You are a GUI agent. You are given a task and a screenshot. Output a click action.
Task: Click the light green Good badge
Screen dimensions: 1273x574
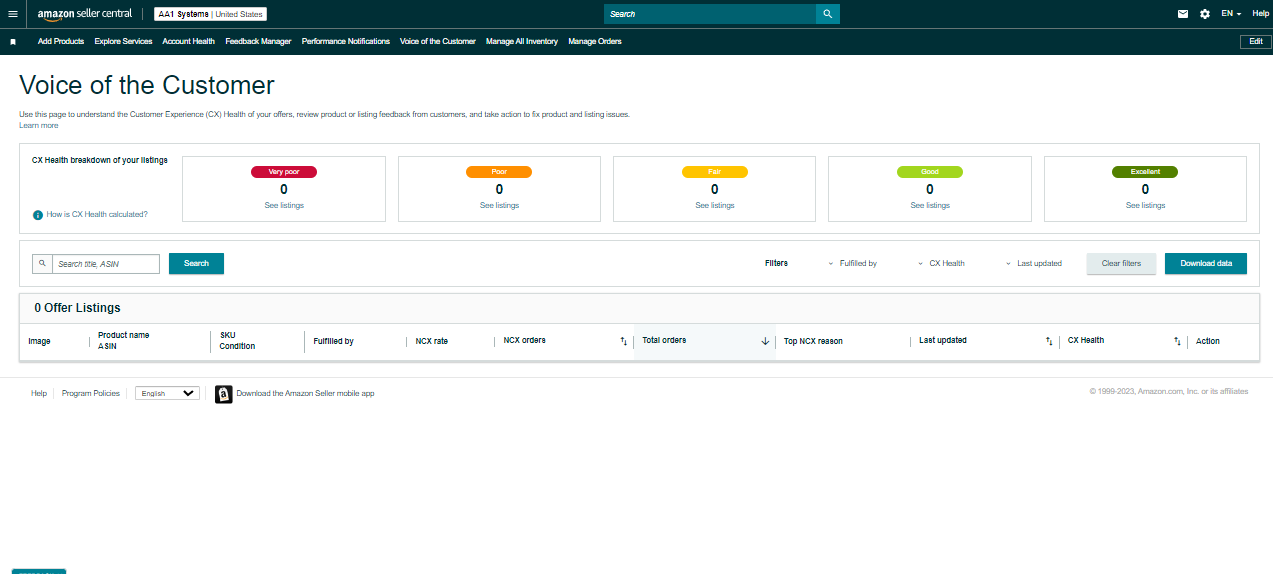[930, 172]
